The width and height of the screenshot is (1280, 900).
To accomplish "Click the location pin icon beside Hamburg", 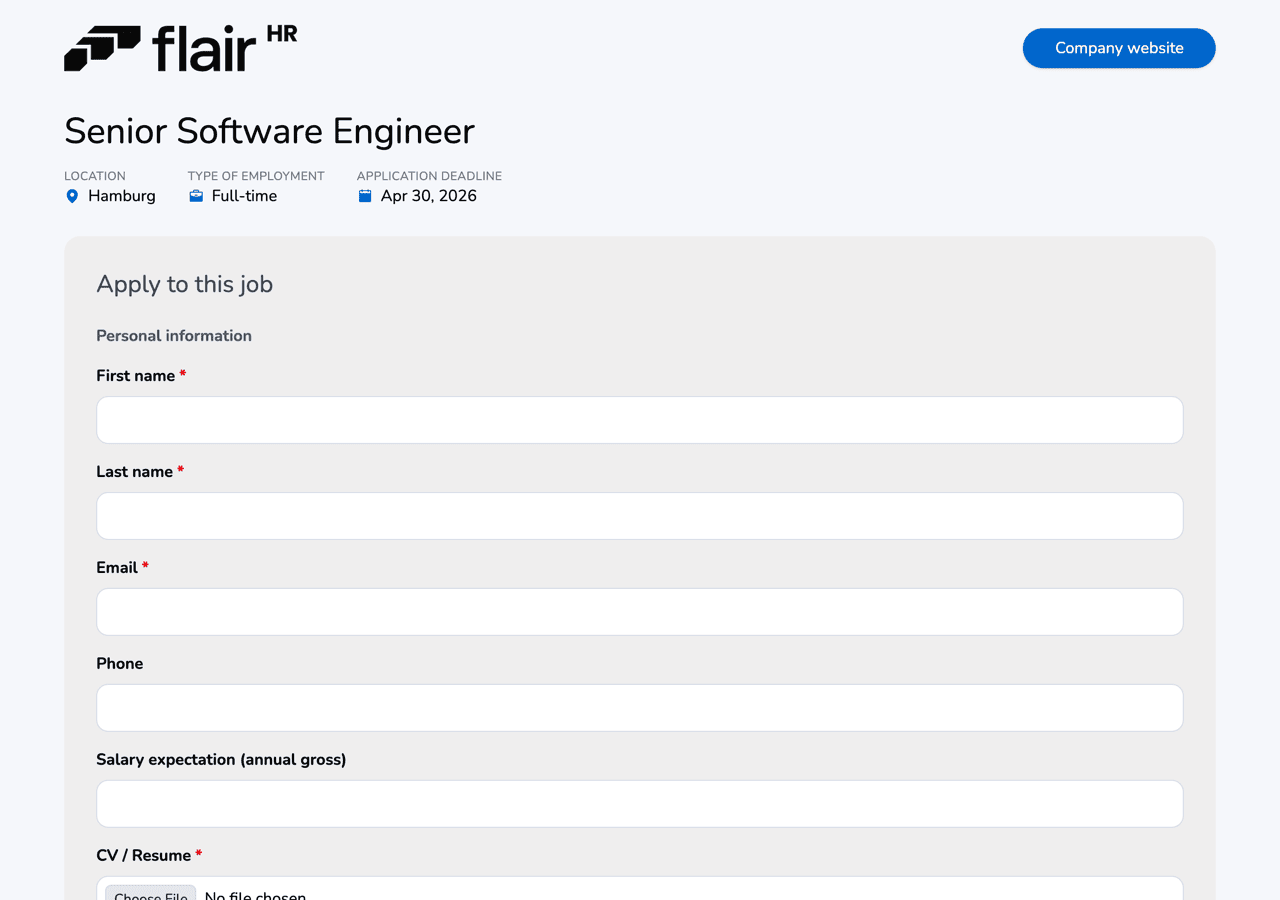I will pos(72,196).
